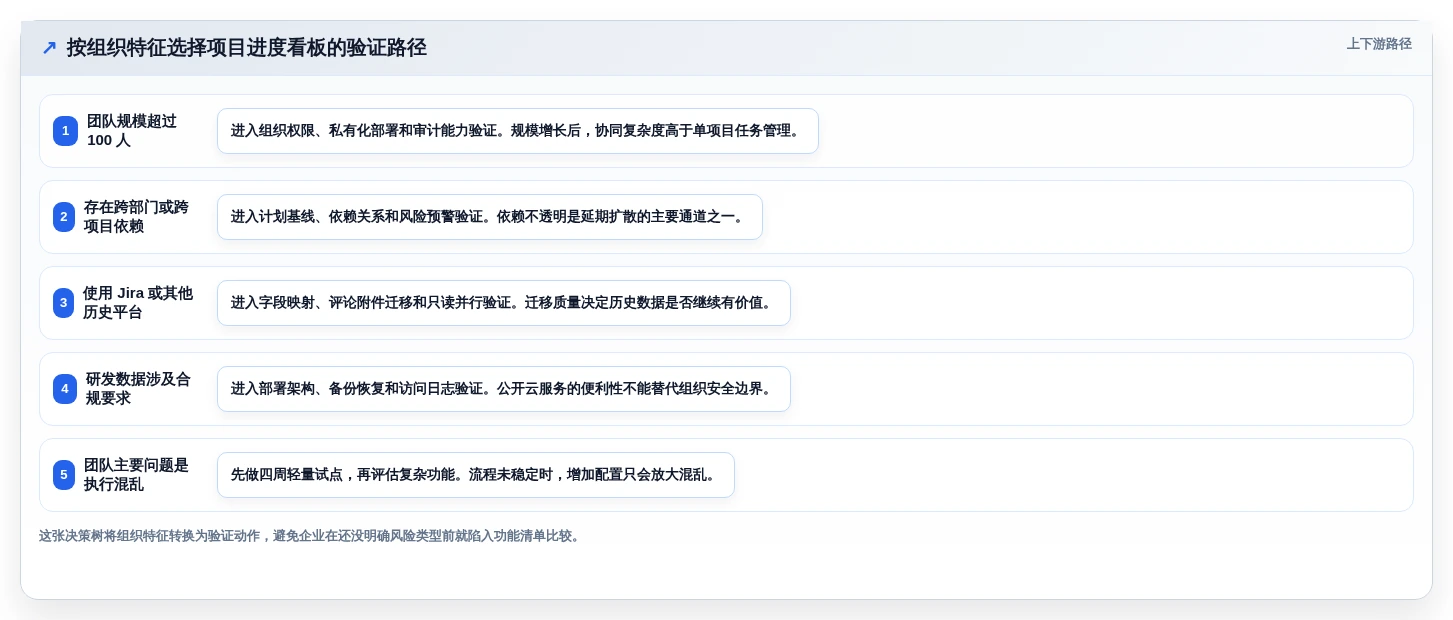
Task: Select the label 团队规模超过 100 人
Action: tap(132, 131)
